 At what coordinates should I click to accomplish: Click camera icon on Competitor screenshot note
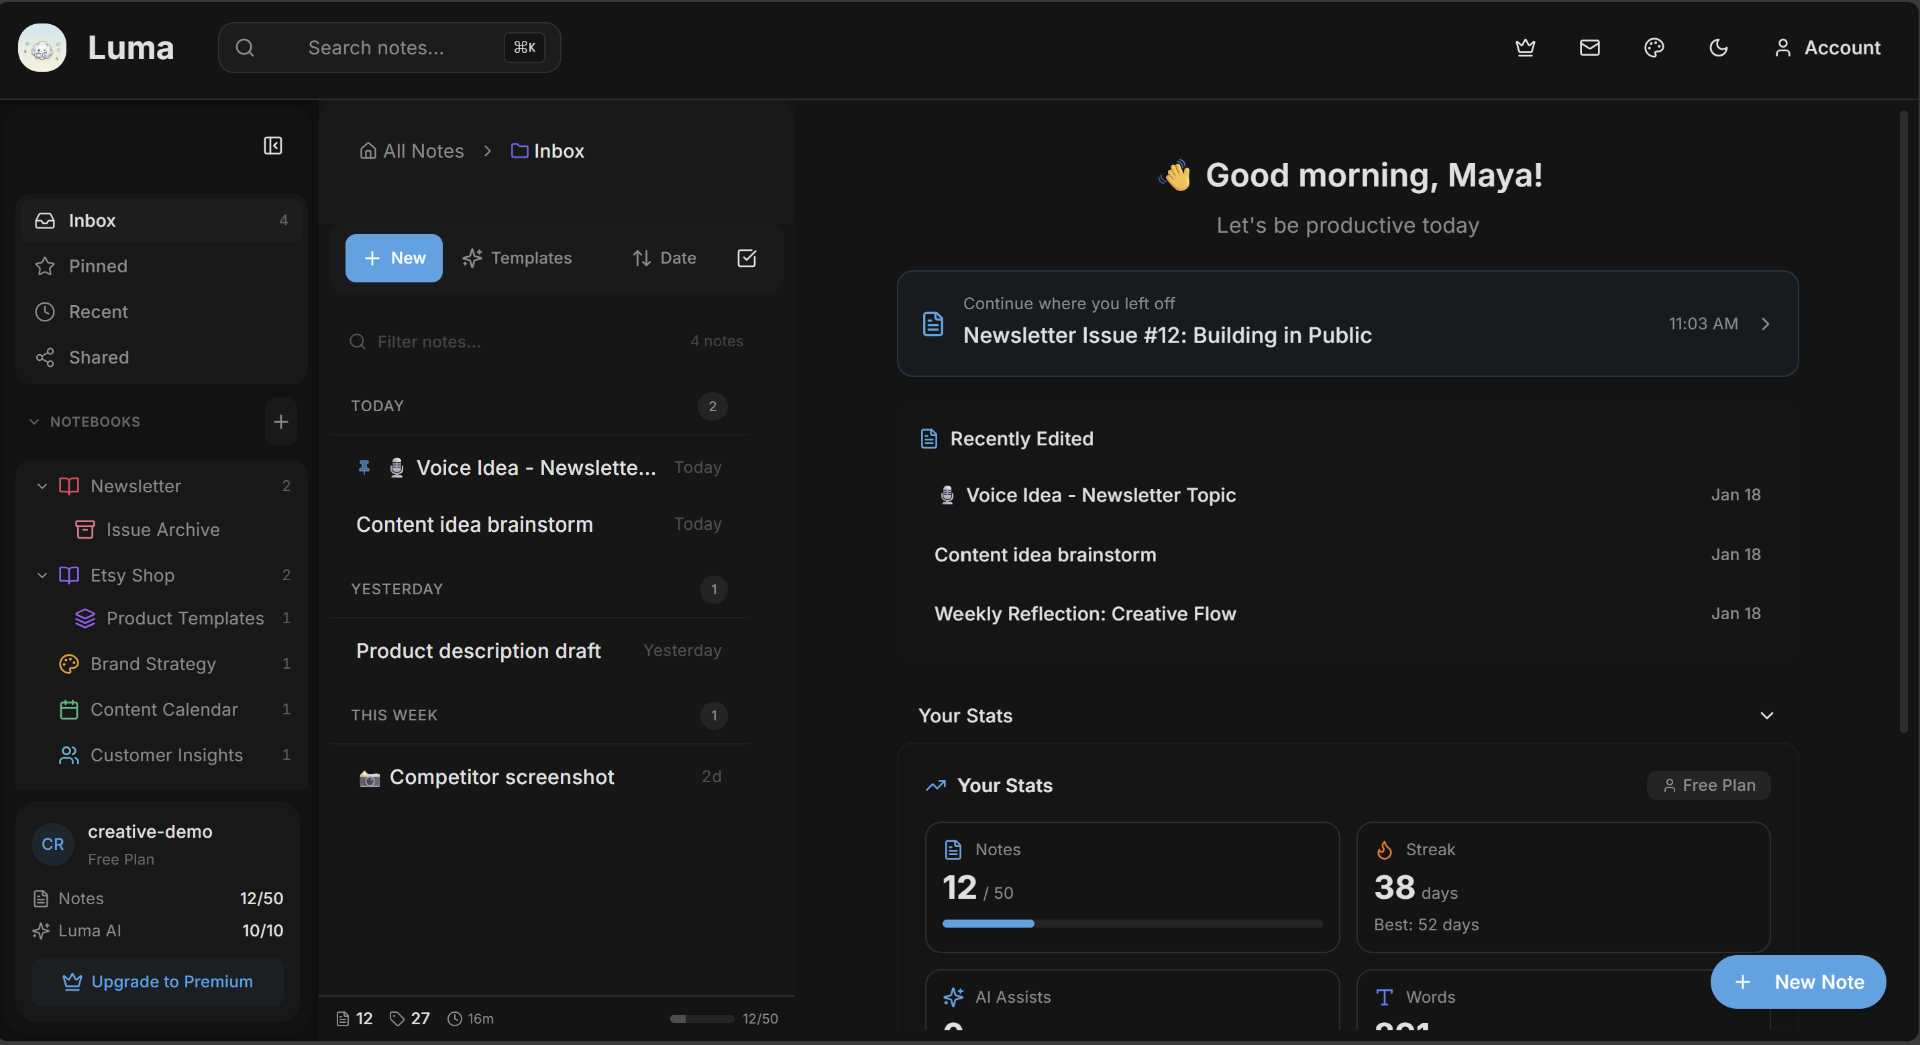370,778
